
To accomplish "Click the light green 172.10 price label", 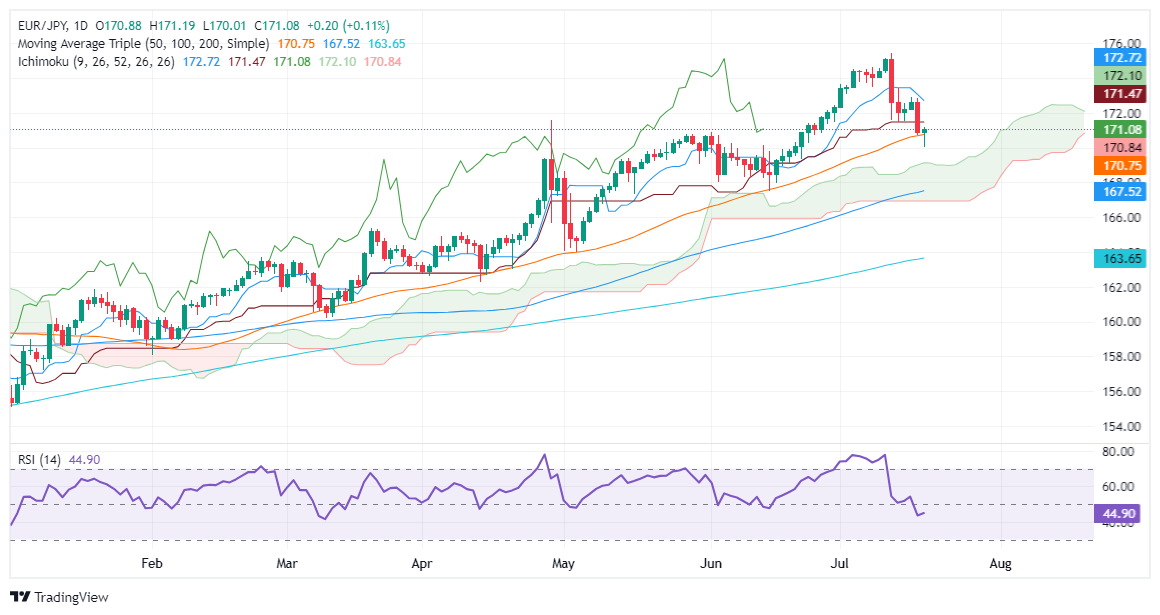I will (1119, 76).
